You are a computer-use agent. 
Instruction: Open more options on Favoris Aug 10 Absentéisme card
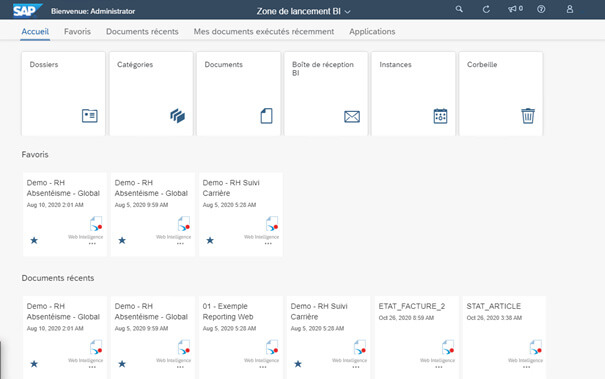[92, 244]
